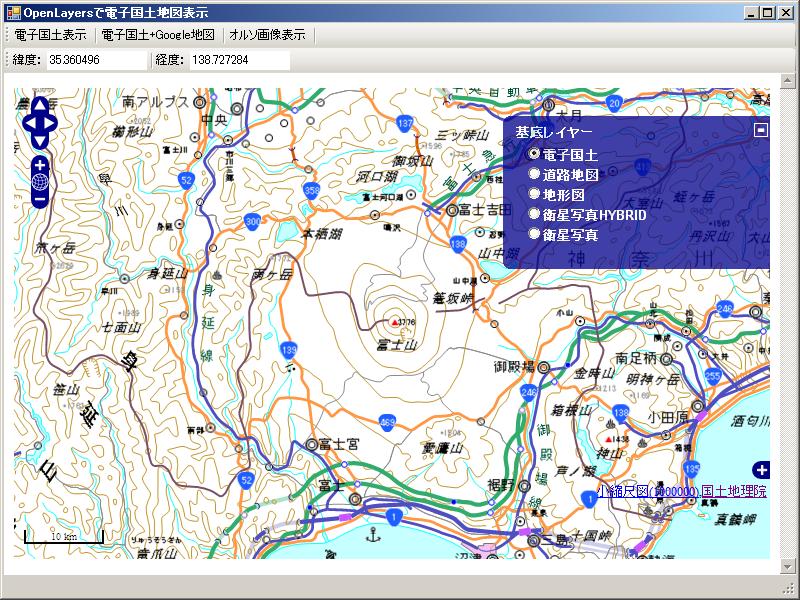Zoom in using the plus button

40,164
